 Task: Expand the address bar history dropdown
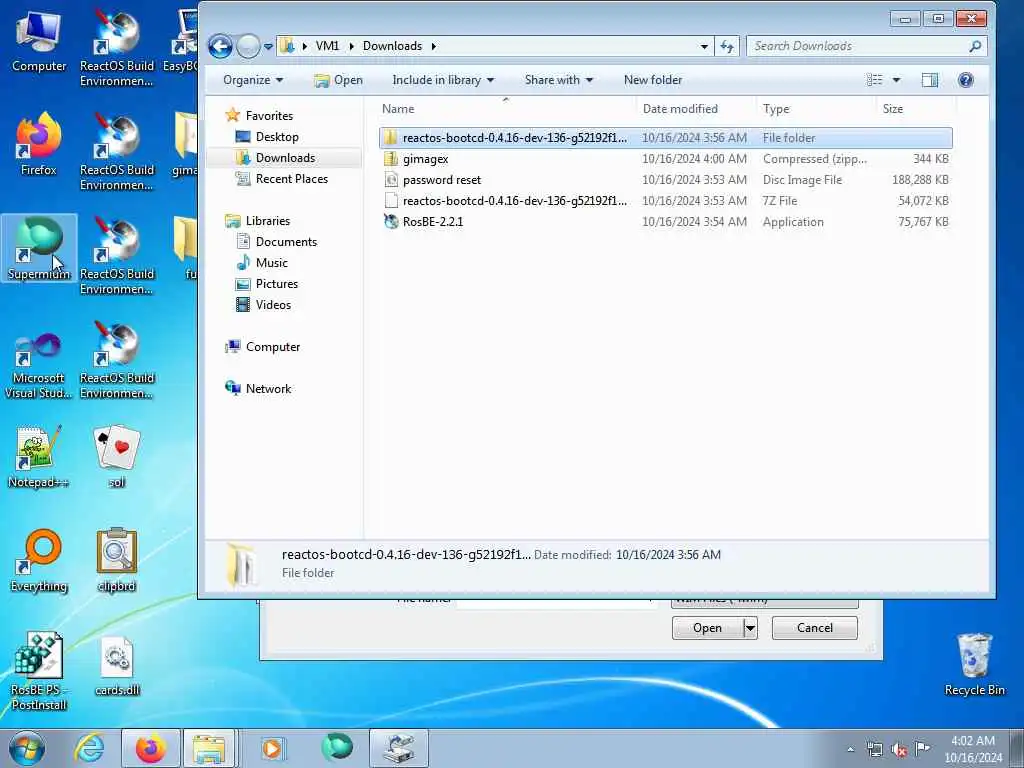coord(704,46)
